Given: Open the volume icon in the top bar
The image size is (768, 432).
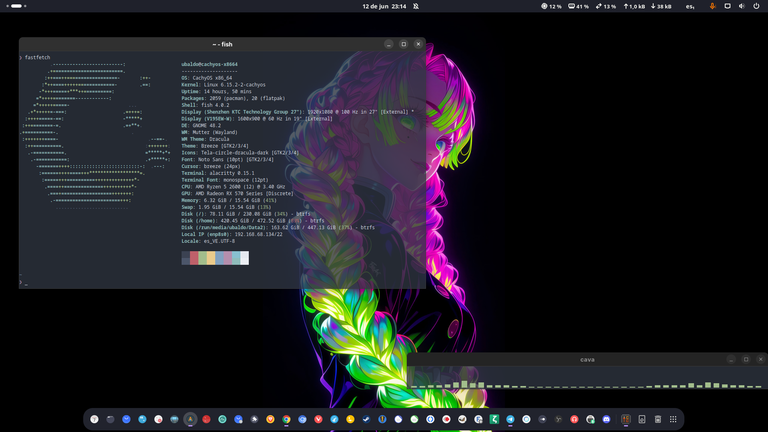Looking at the screenshot, I should pyautogui.click(x=742, y=6).
